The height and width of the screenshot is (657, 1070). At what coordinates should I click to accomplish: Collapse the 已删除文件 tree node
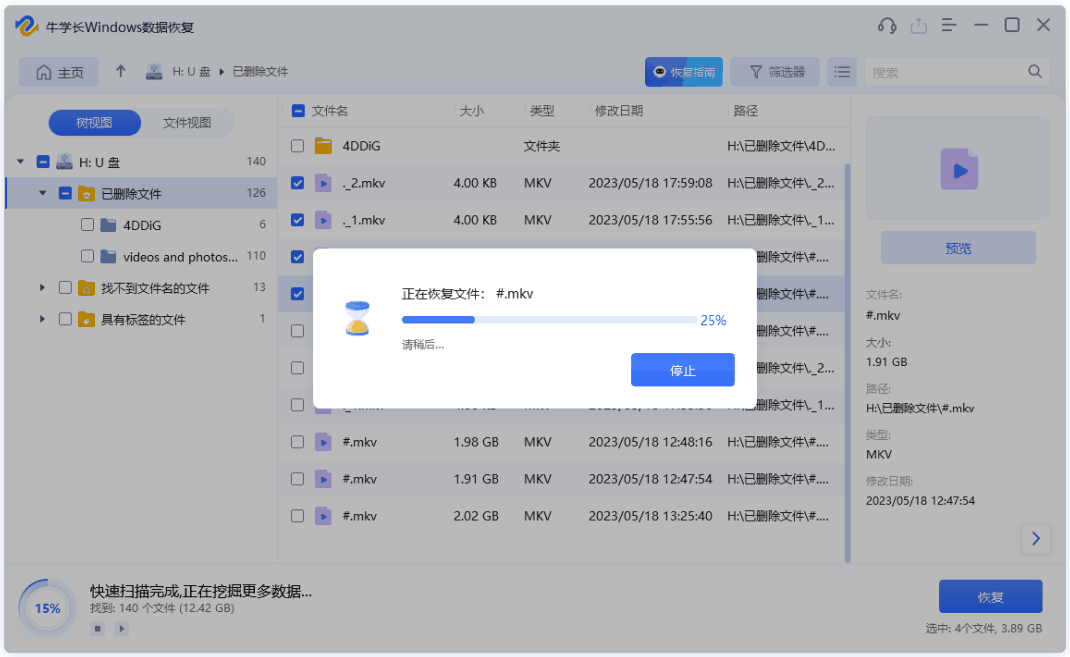click(42, 192)
